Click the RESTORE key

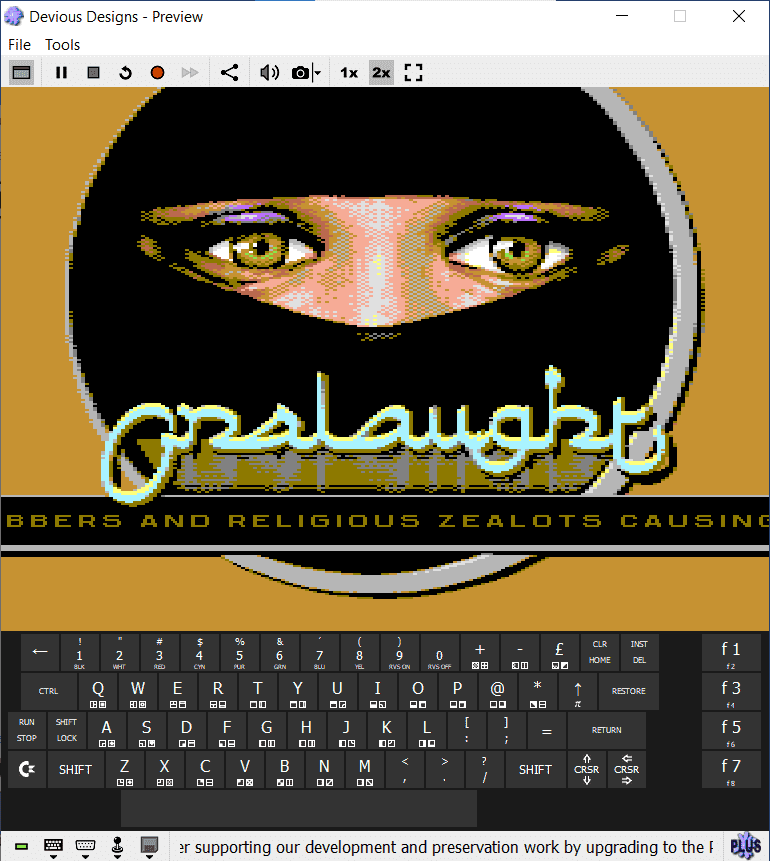click(x=628, y=691)
